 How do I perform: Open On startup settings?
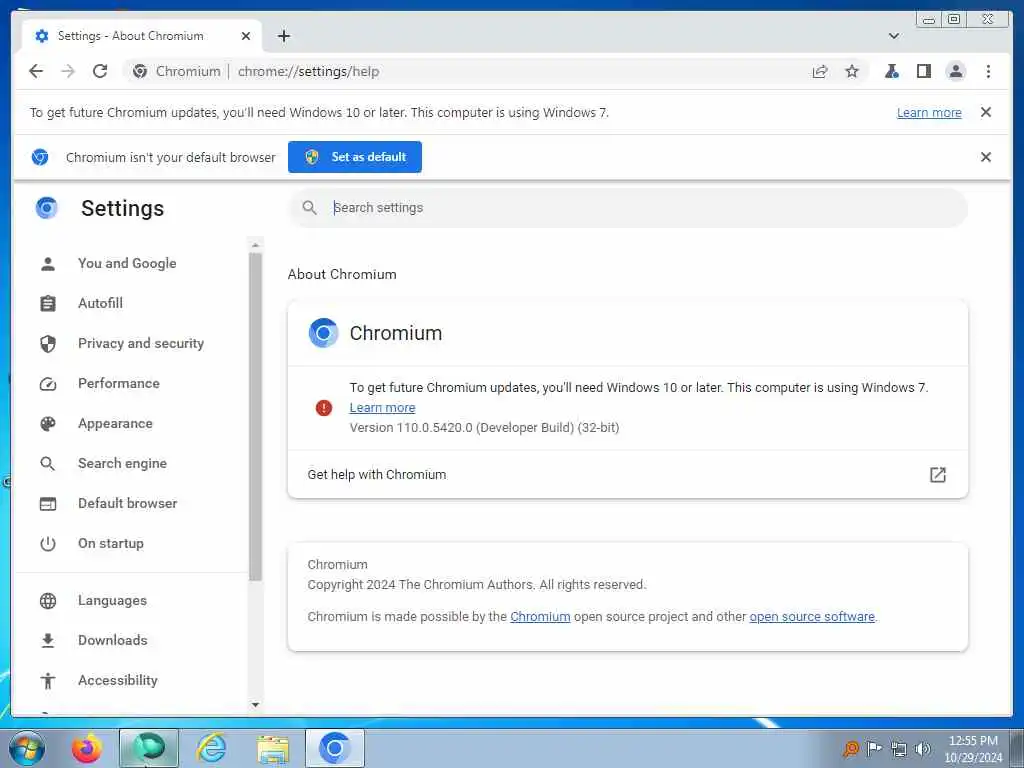(x=110, y=543)
